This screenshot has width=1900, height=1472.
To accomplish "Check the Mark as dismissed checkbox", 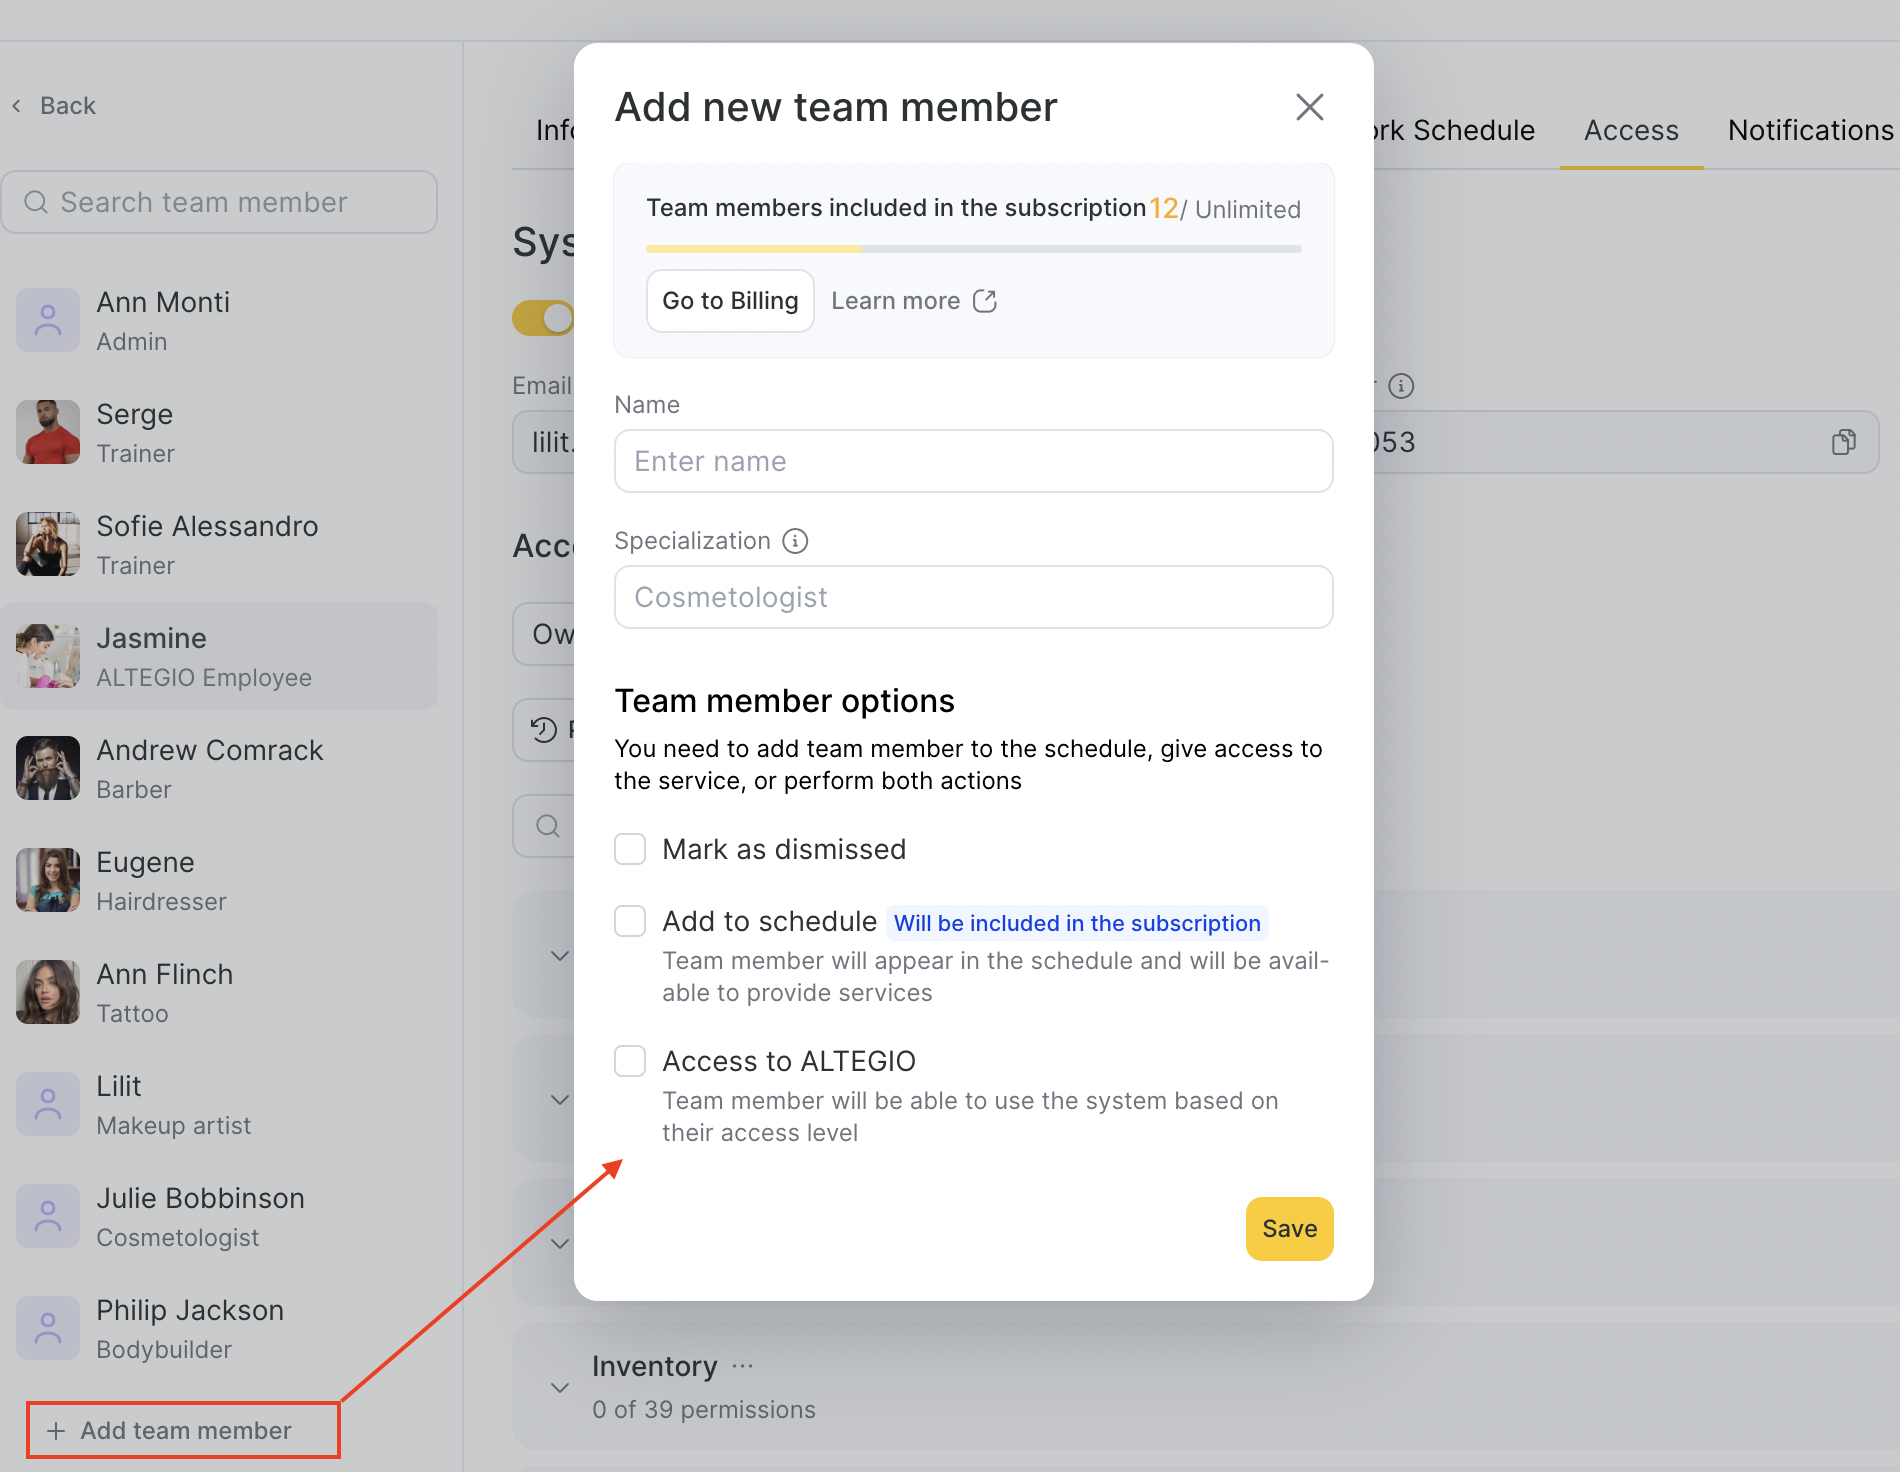I will (630, 849).
